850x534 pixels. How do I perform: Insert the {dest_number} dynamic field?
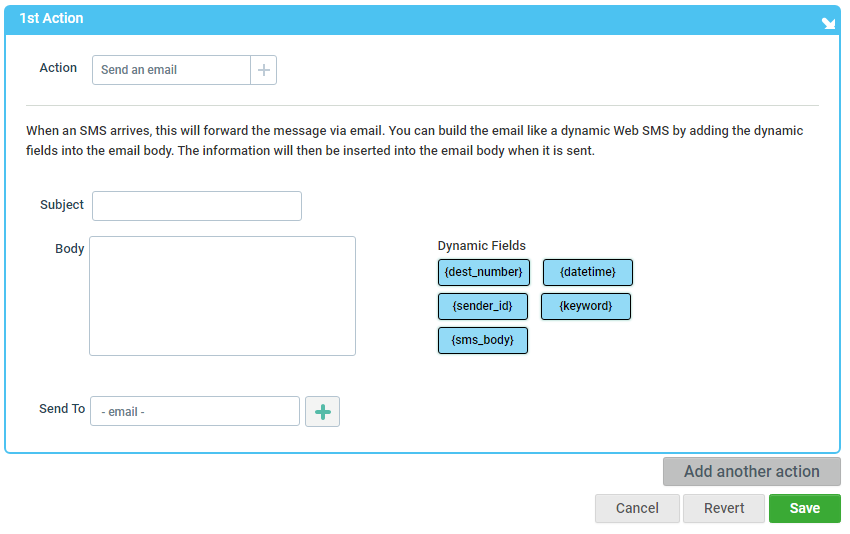484,272
